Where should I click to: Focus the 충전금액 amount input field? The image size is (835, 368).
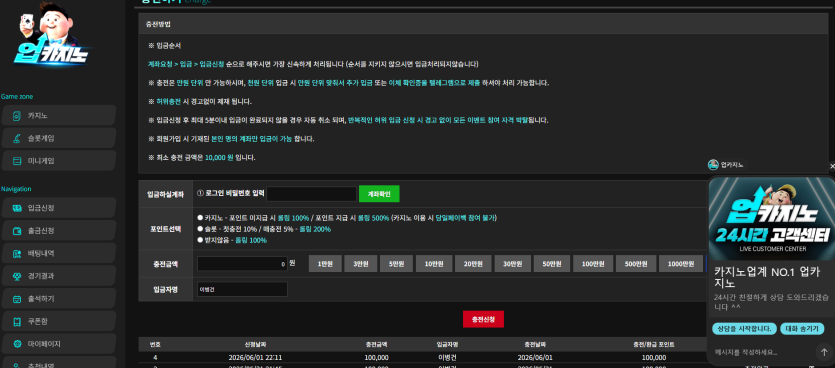pos(242,264)
